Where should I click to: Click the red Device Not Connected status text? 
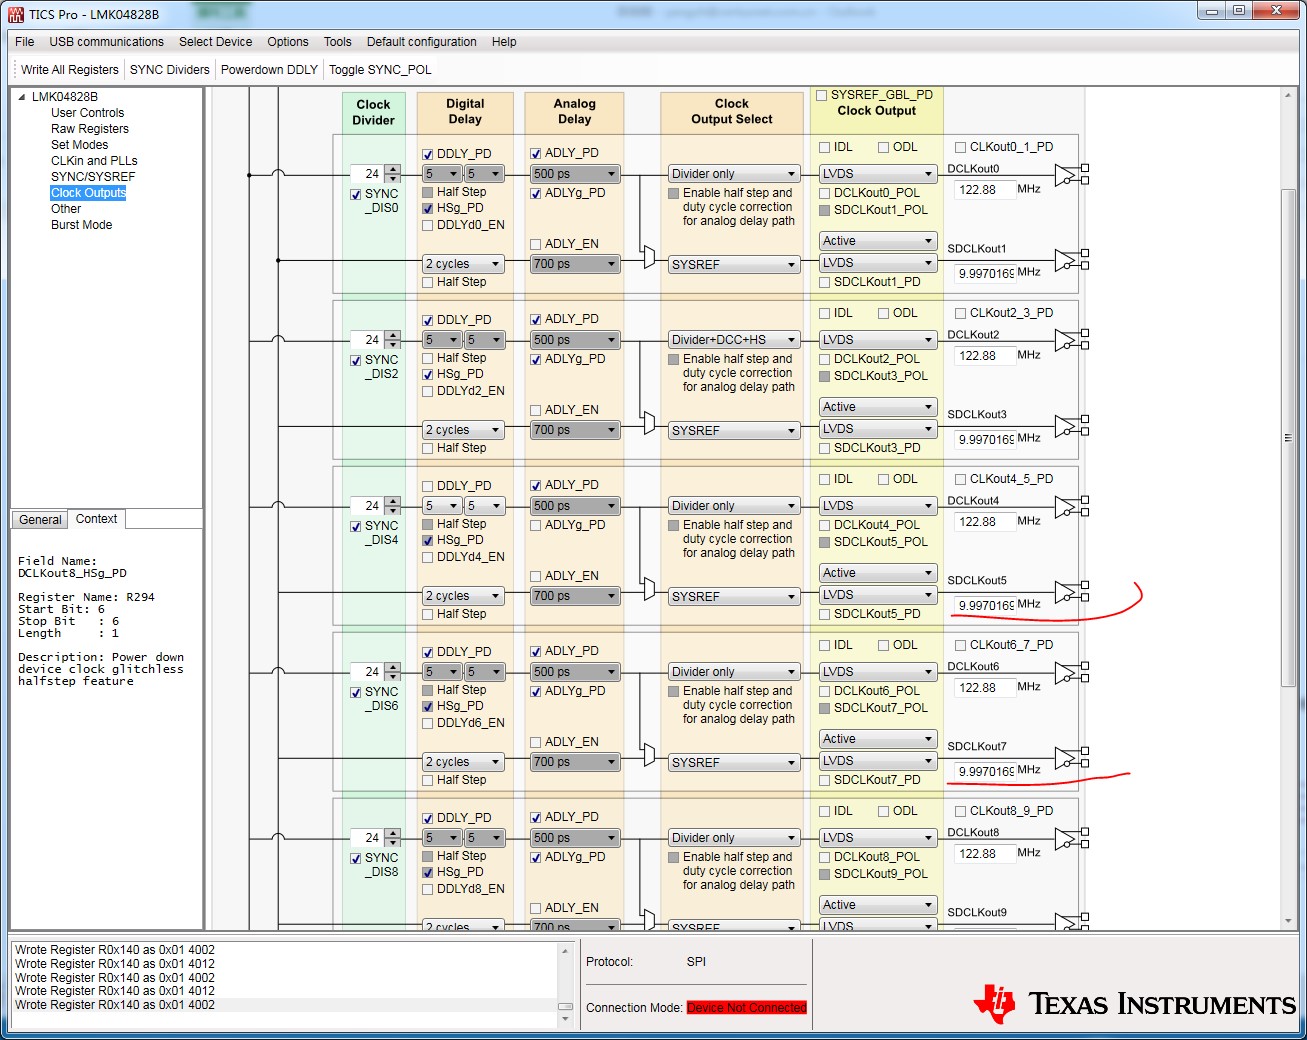747,1008
